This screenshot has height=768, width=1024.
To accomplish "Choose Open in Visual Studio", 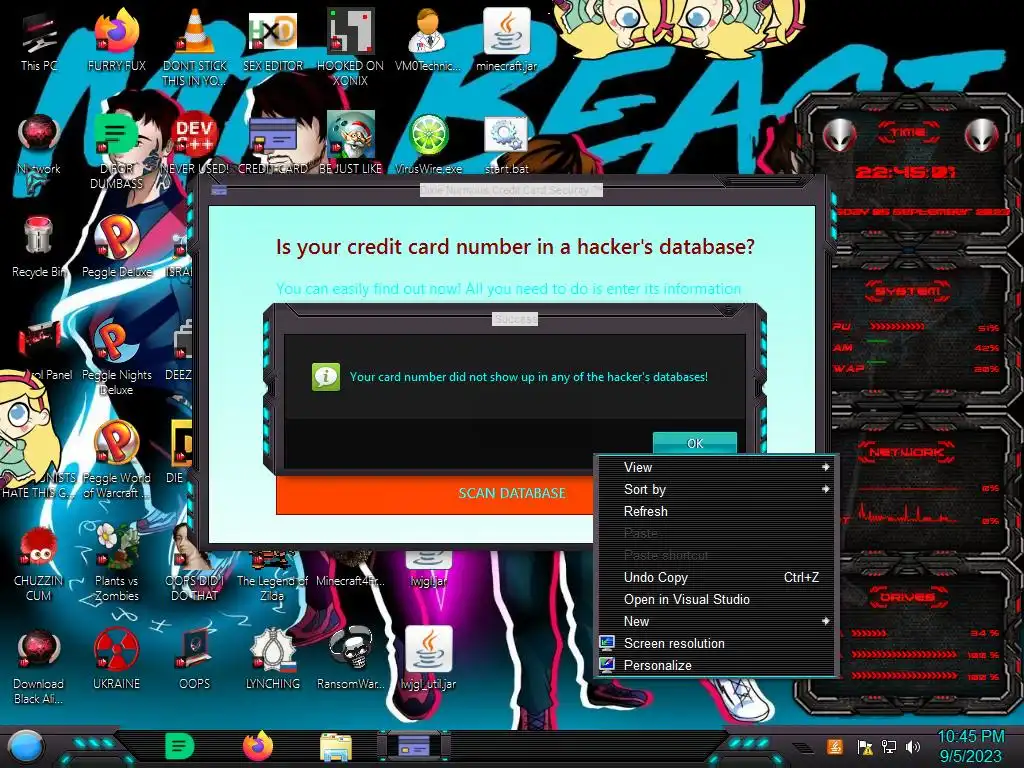I will [716, 600].
